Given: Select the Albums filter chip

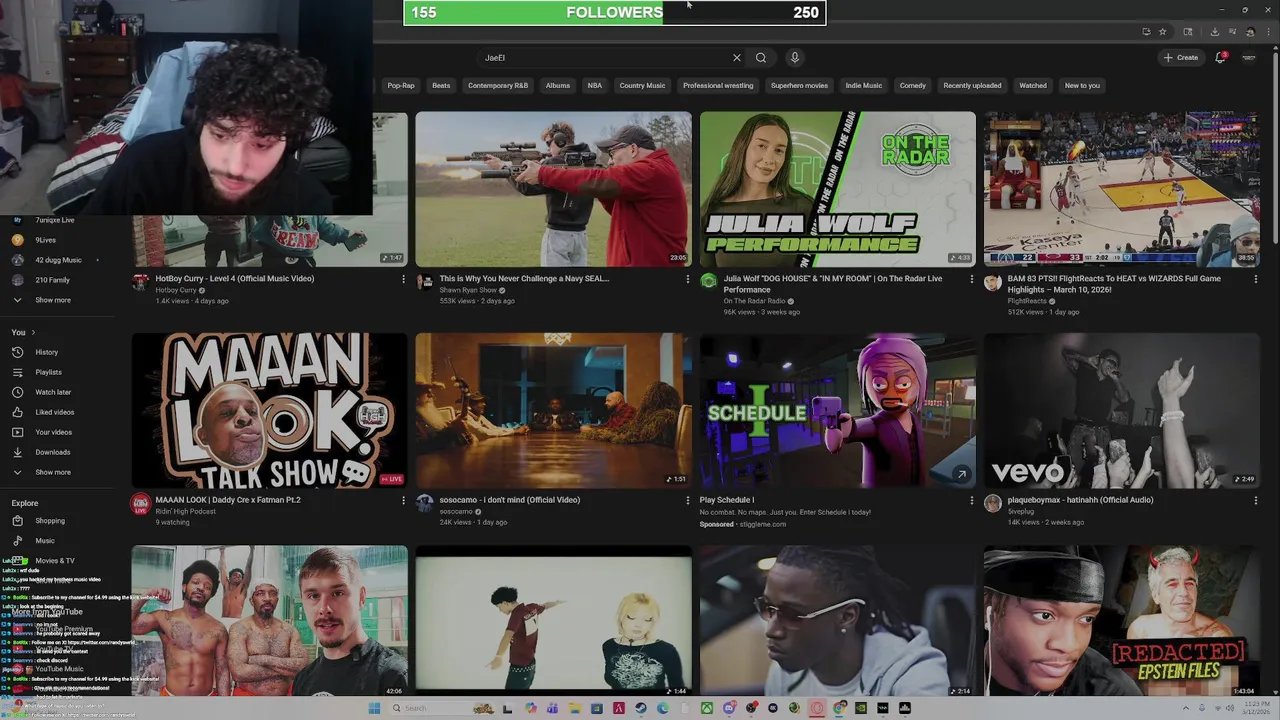Looking at the screenshot, I should (x=558, y=86).
